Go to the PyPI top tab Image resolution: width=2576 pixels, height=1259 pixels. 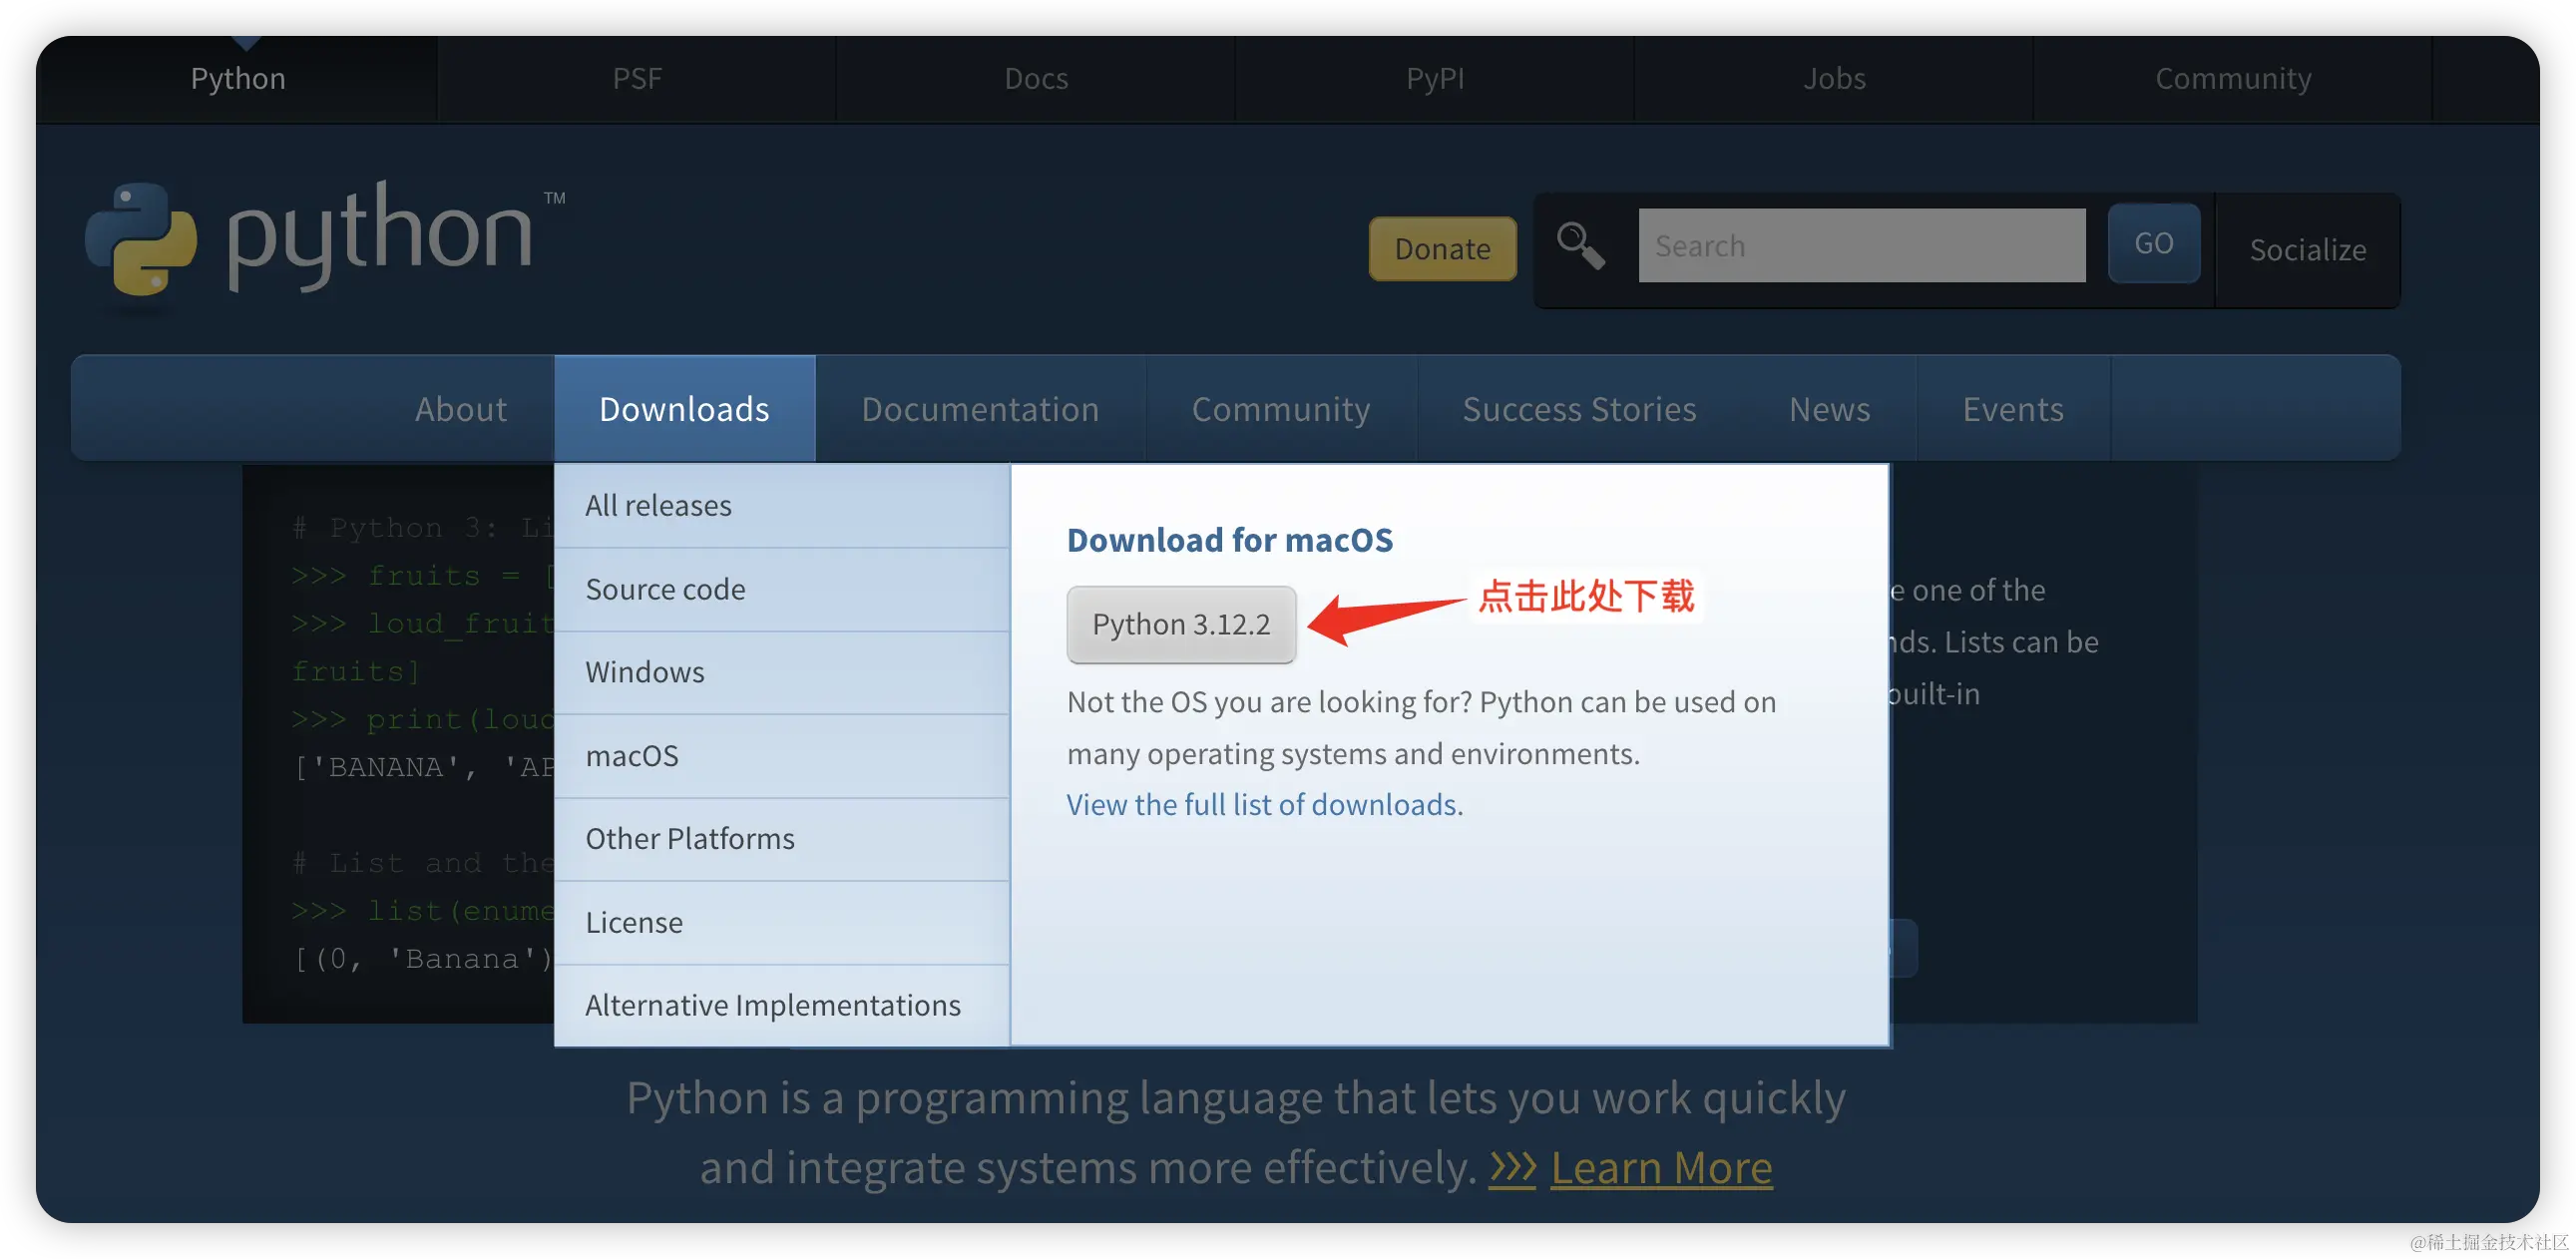coord(1435,78)
